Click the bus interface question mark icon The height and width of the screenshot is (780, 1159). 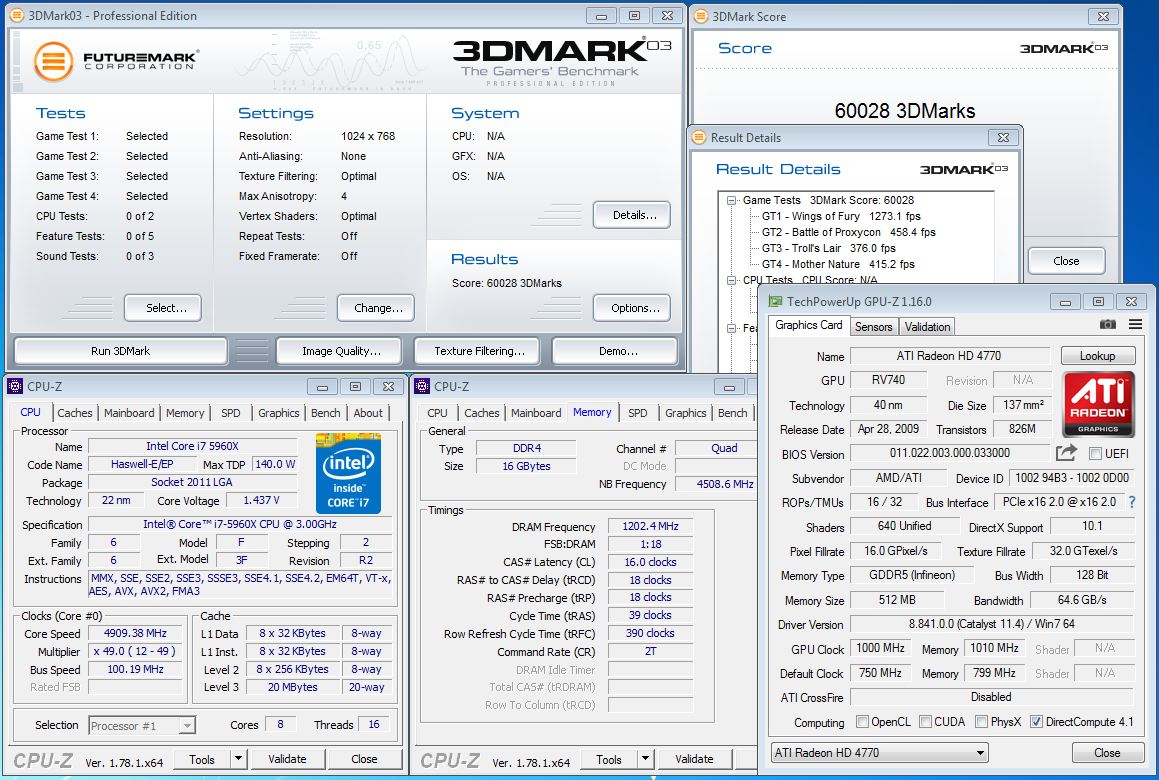(x=1132, y=502)
